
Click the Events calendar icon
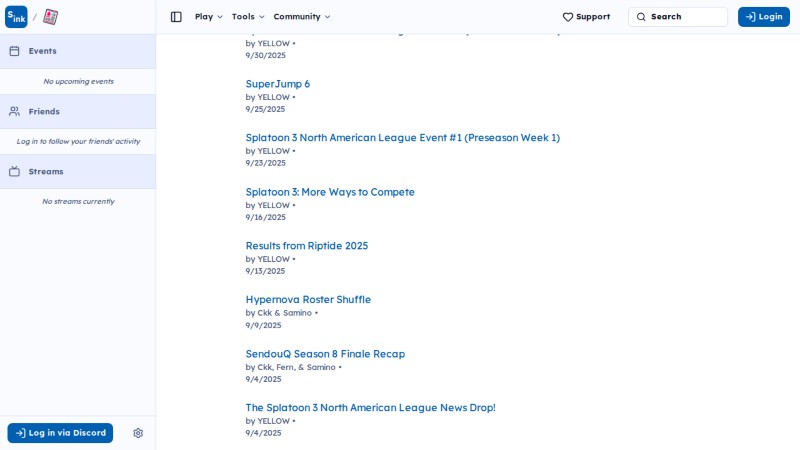point(14,51)
